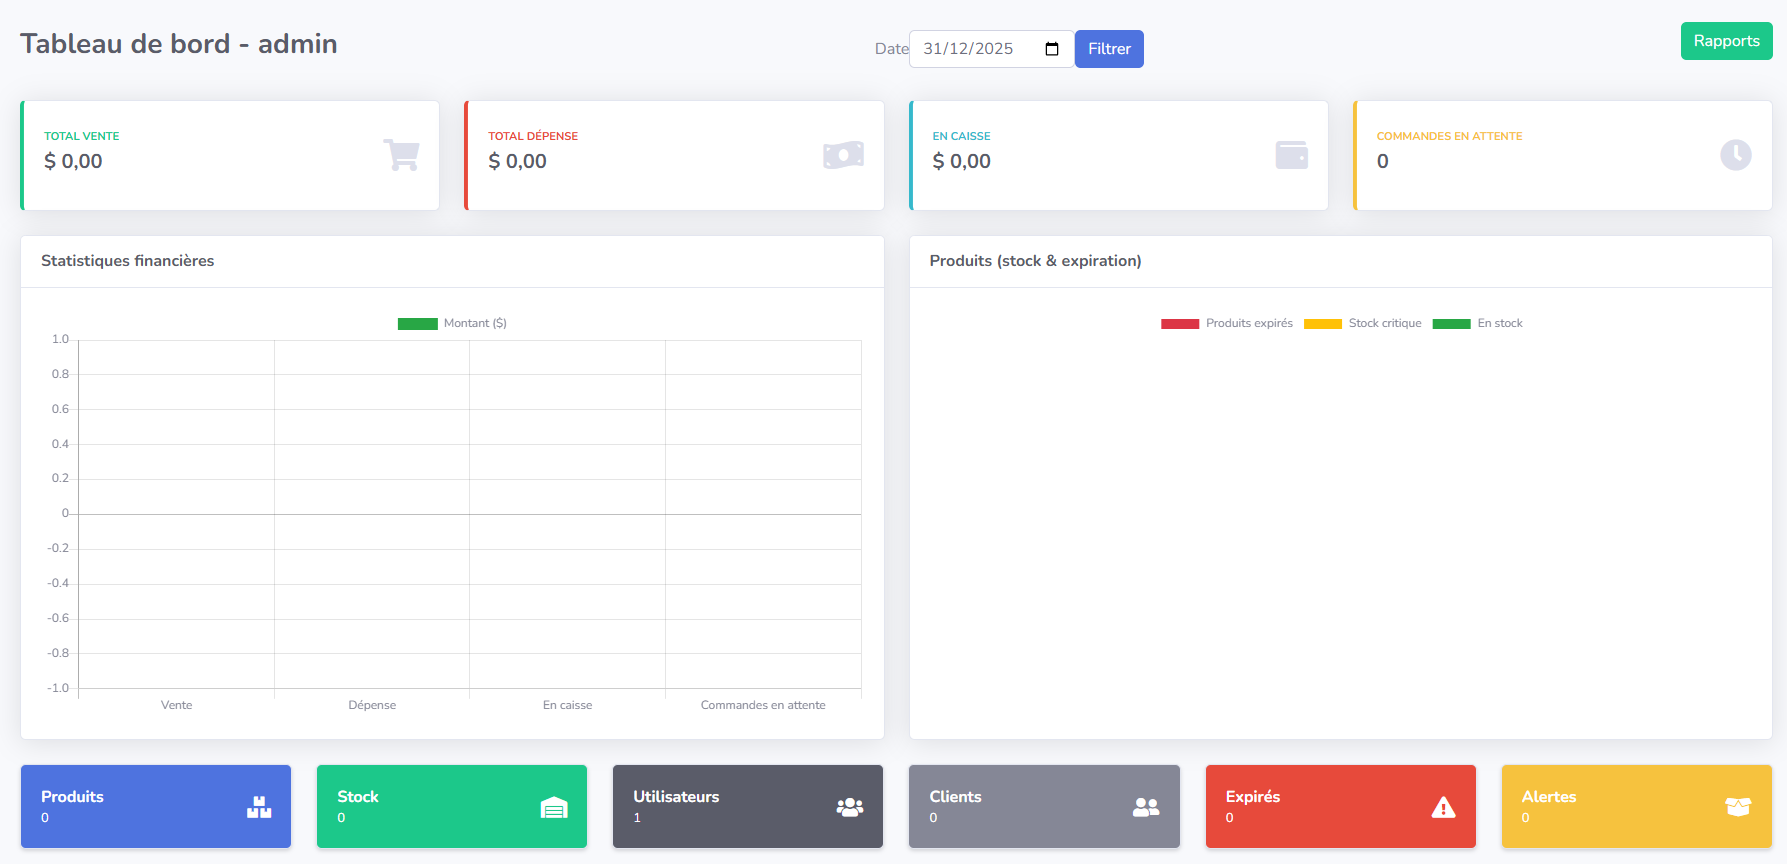The image size is (1787, 864).
Task: Click the Tableau de bord - admin title
Action: (179, 44)
